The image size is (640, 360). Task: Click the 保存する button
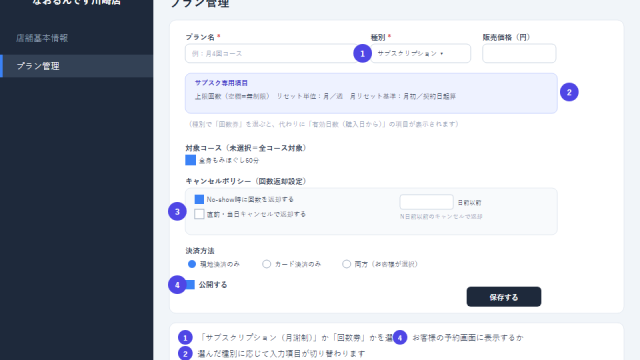coord(504,297)
